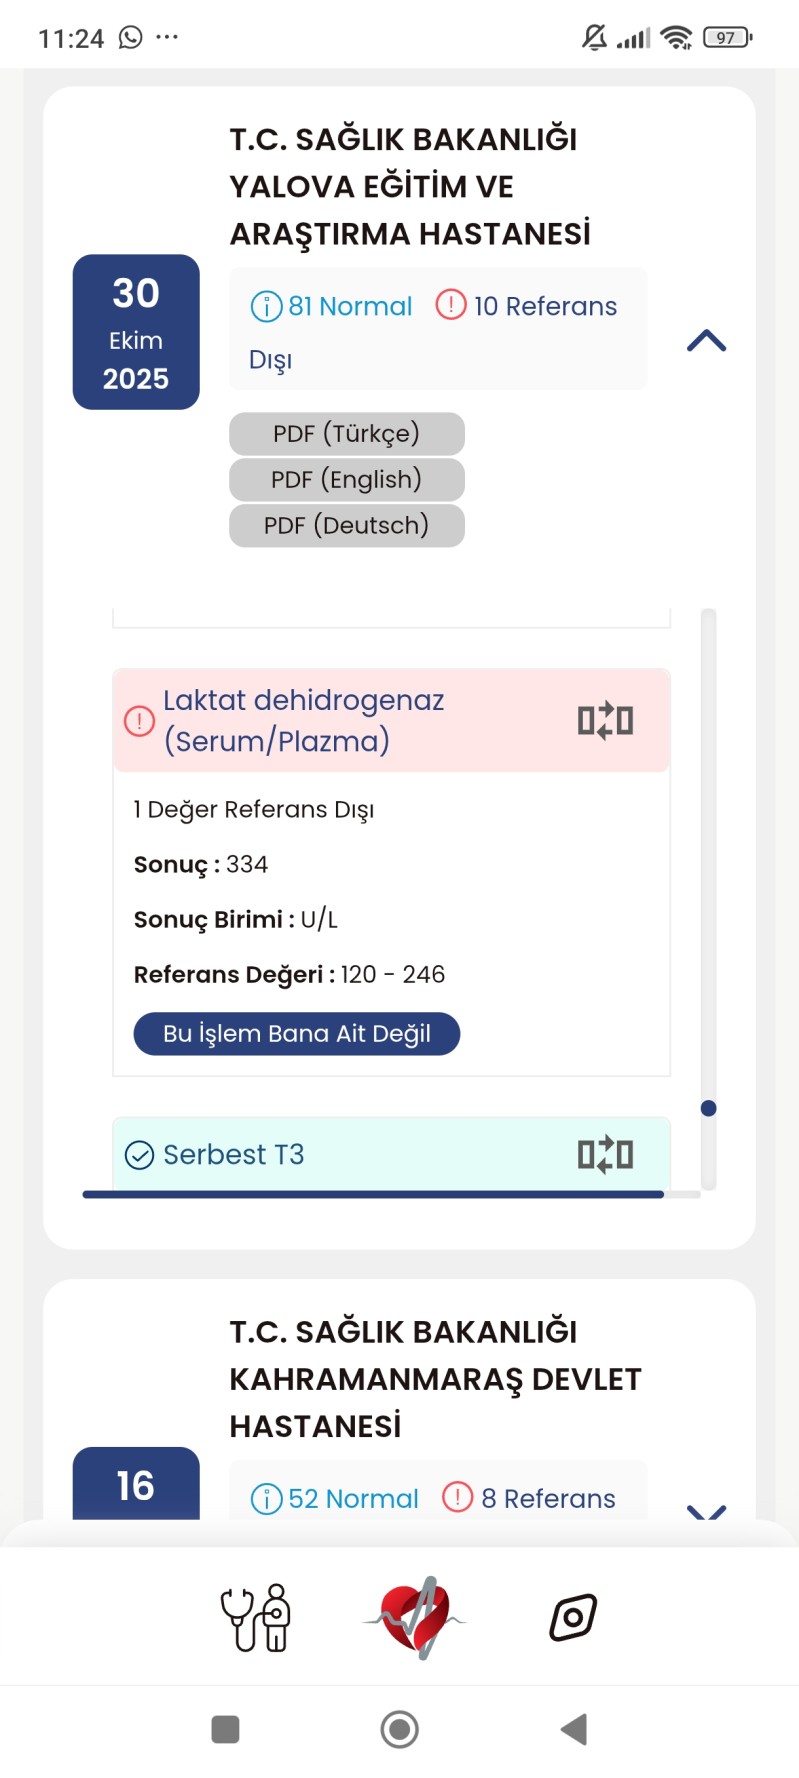
Task: Expand the Kahramanmaraş hospital results card
Action: click(x=706, y=1510)
